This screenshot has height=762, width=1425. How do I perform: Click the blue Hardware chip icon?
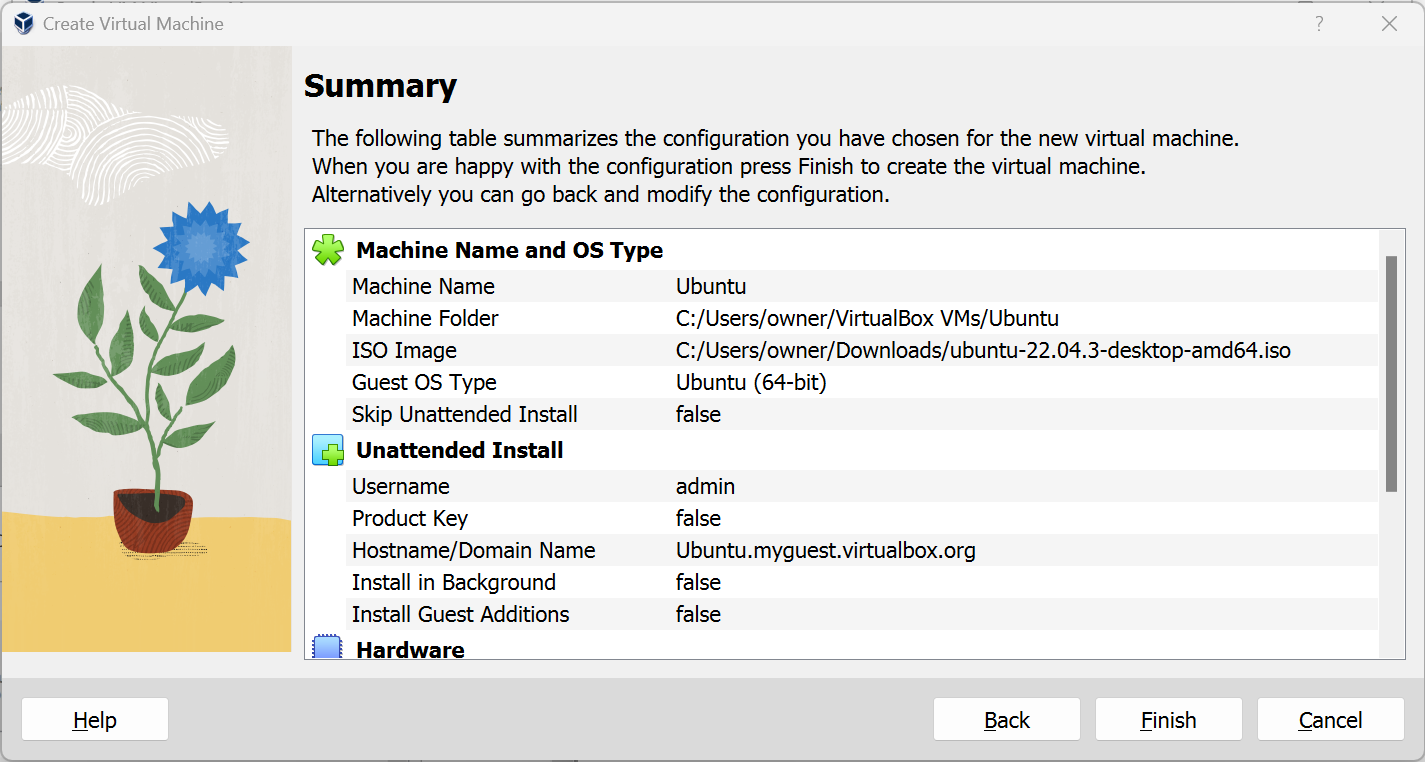click(328, 648)
